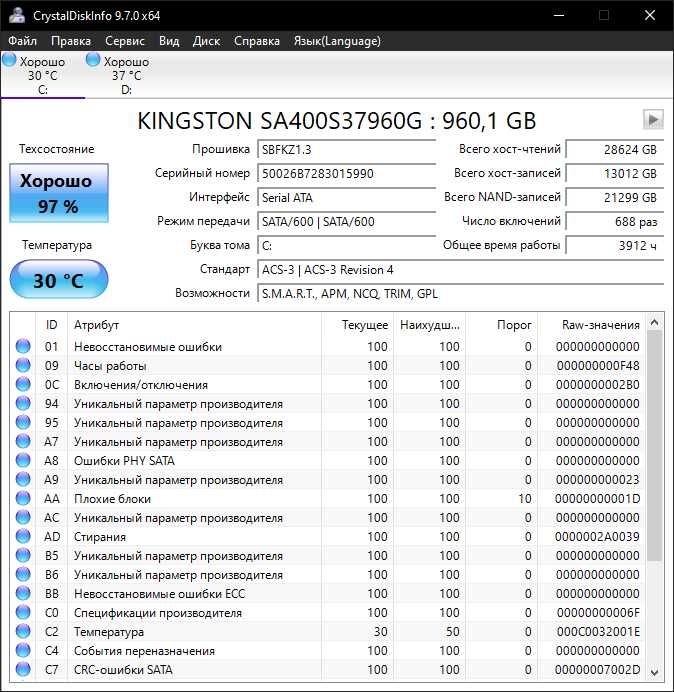Click the serial number field 50026B7283015990
This screenshot has height=692, width=674.
pos(346,173)
